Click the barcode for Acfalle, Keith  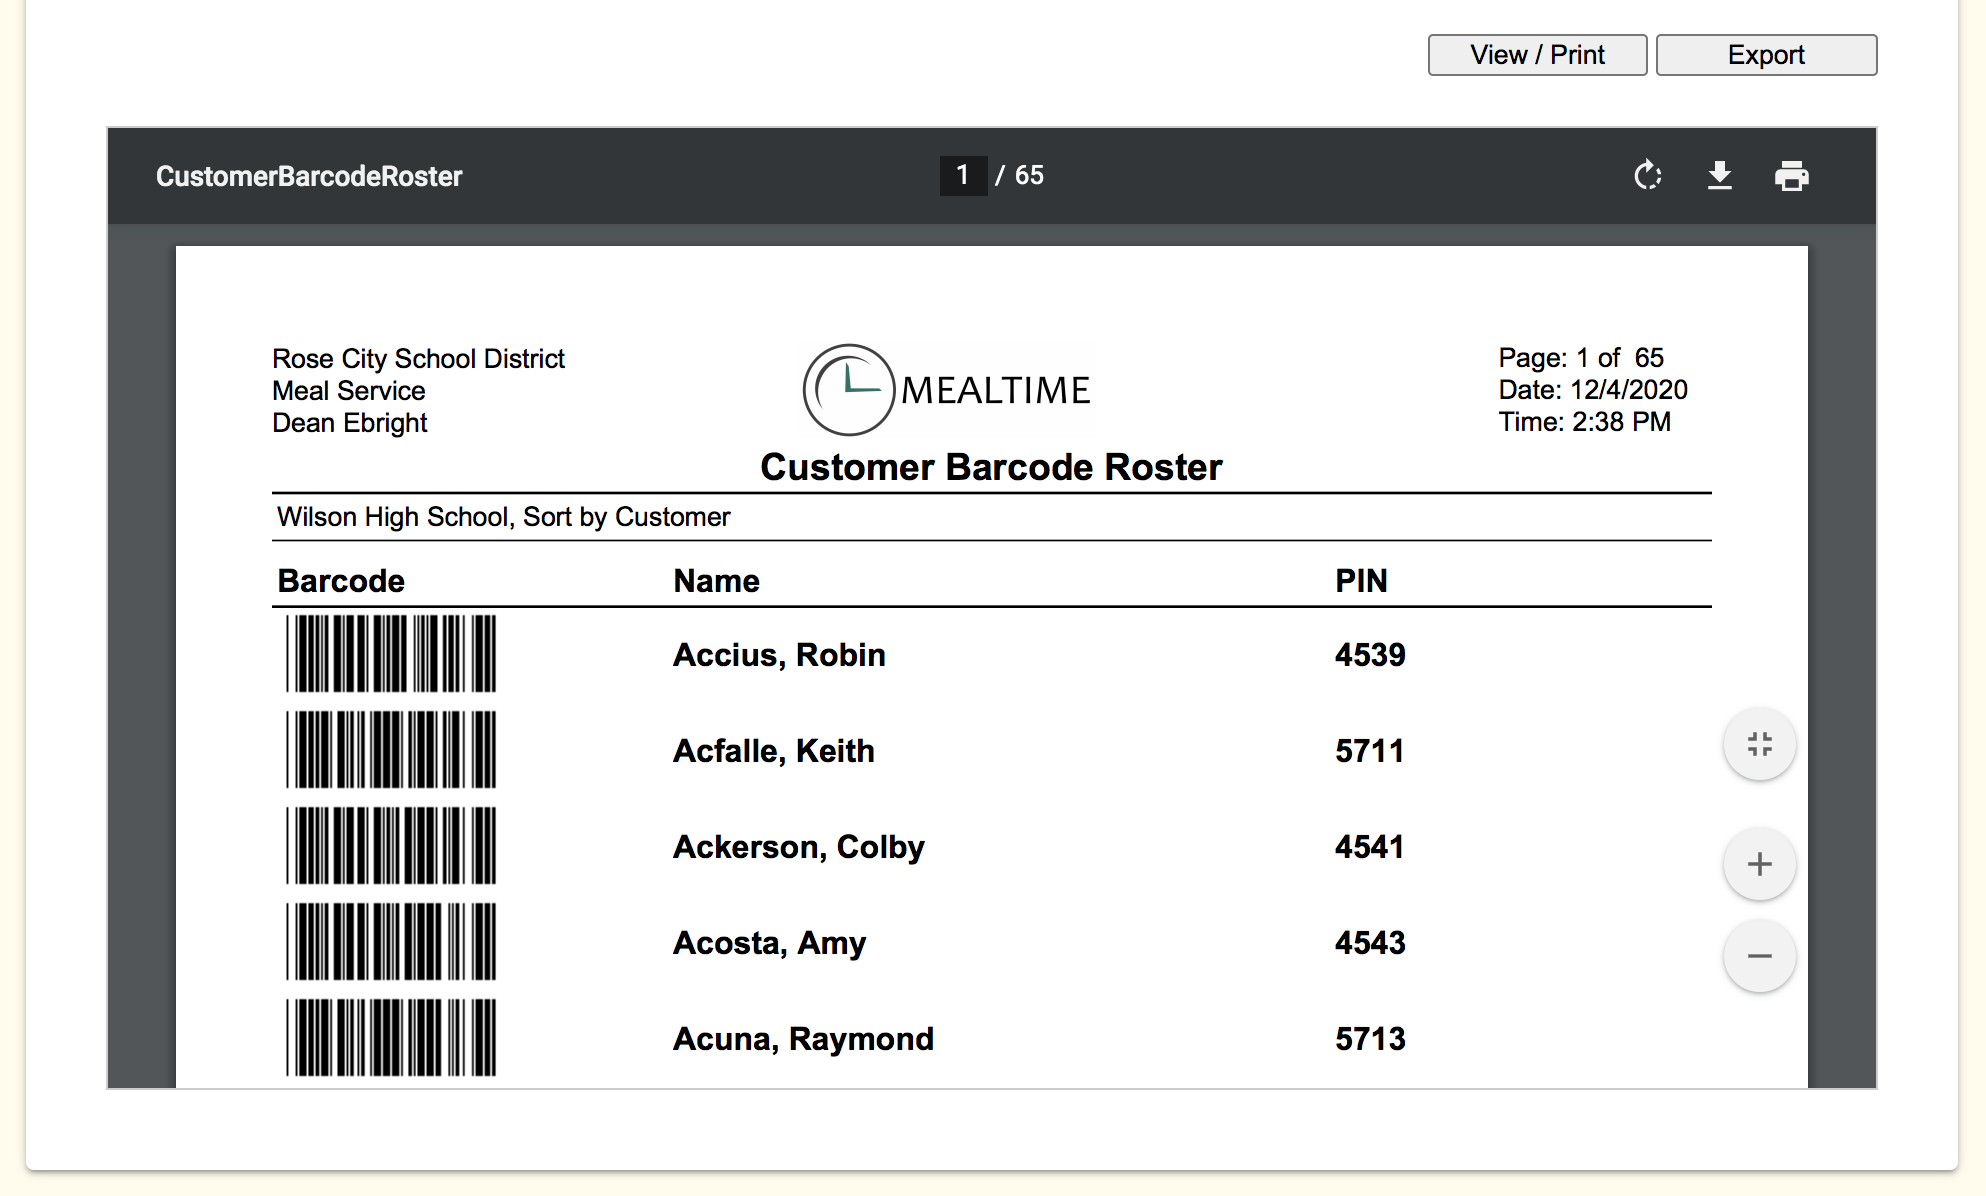391,750
